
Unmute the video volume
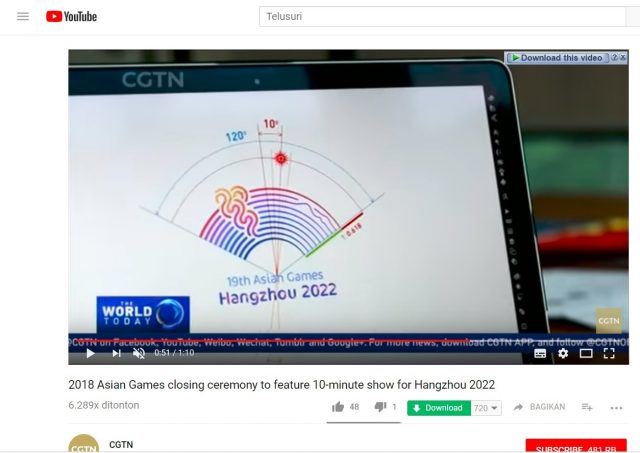[139, 353]
